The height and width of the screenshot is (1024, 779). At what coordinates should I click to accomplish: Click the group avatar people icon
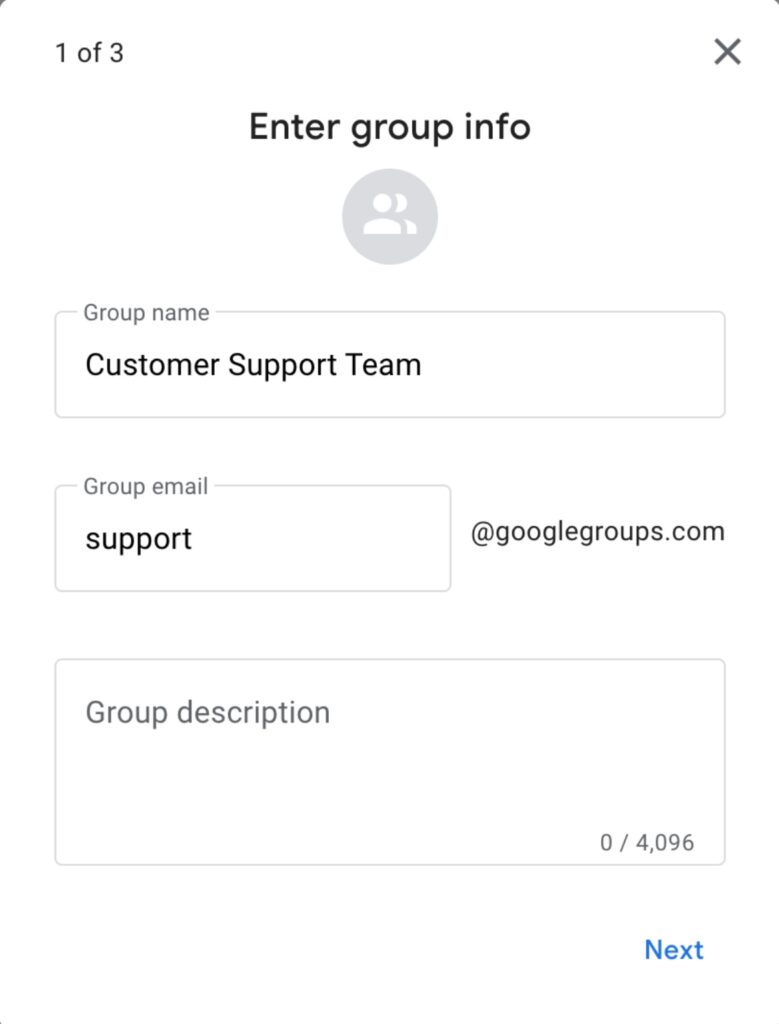tap(390, 216)
